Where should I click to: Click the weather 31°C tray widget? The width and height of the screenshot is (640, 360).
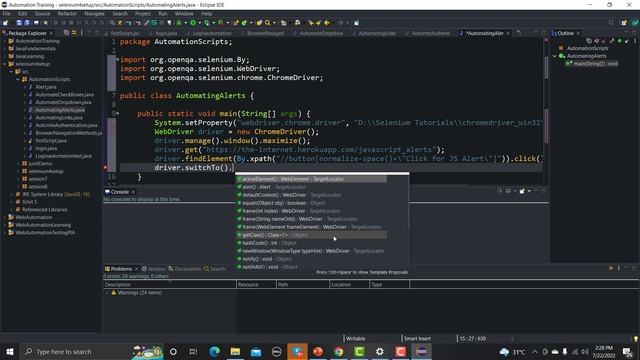[513, 351]
